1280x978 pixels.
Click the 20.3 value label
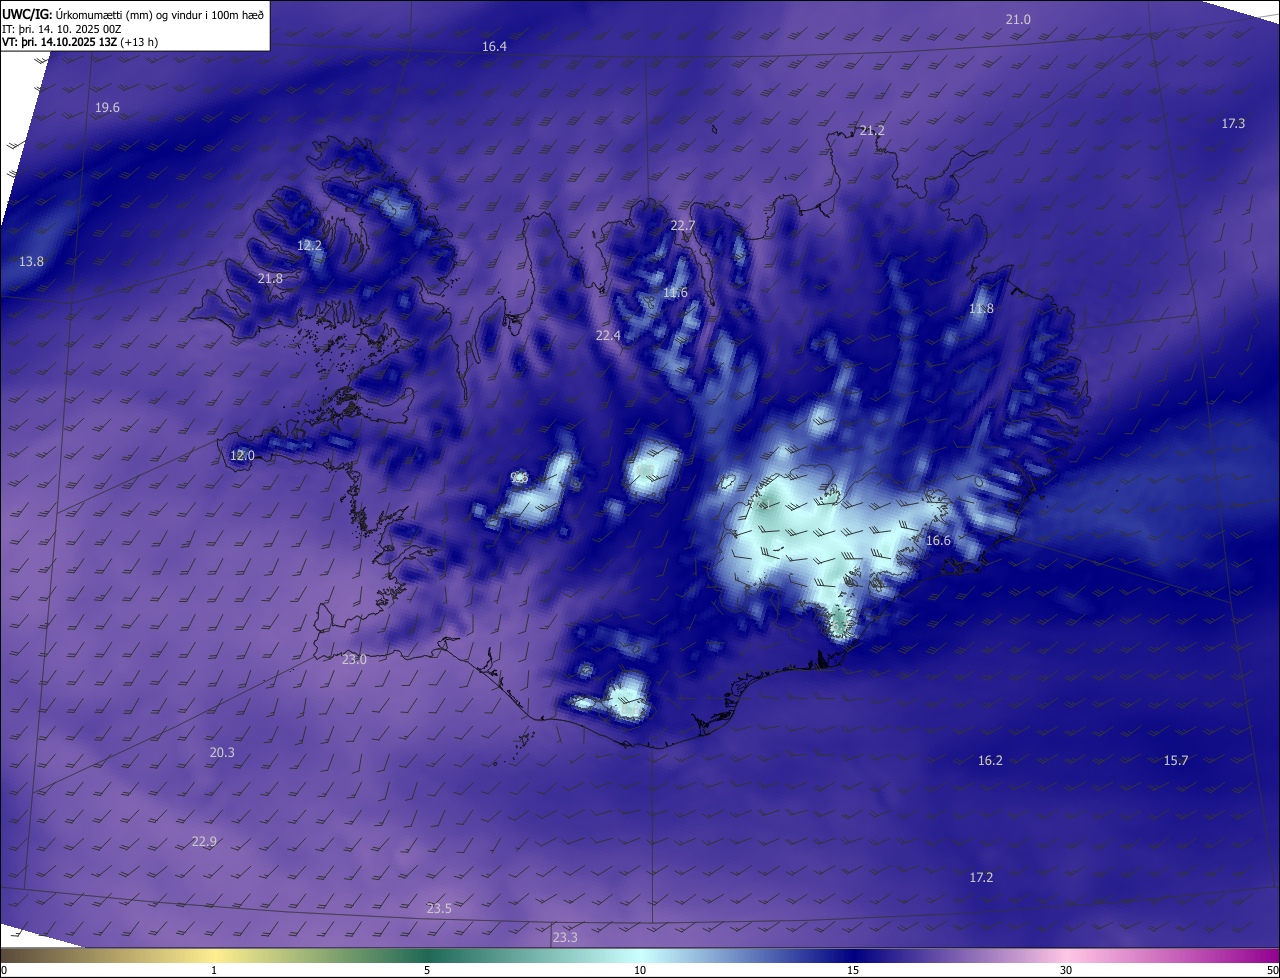222,753
